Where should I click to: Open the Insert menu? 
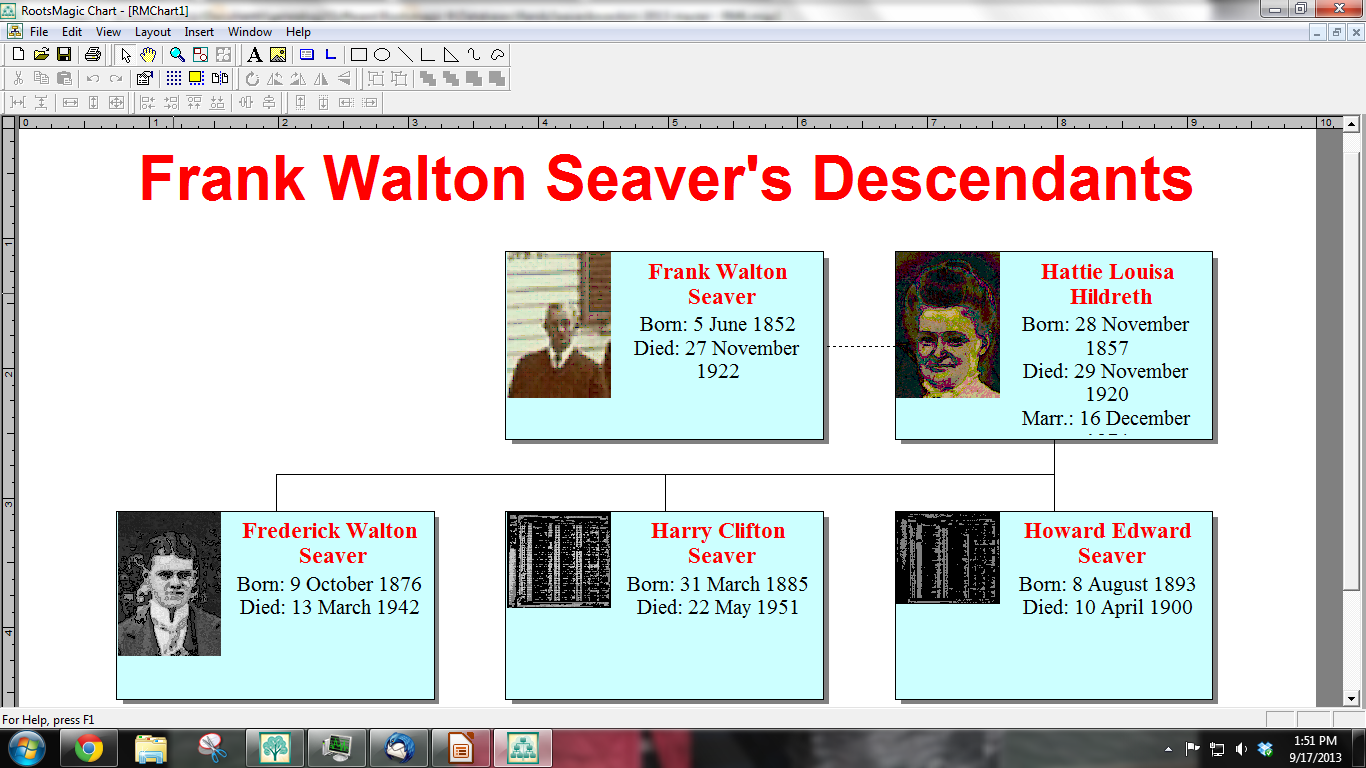198,31
